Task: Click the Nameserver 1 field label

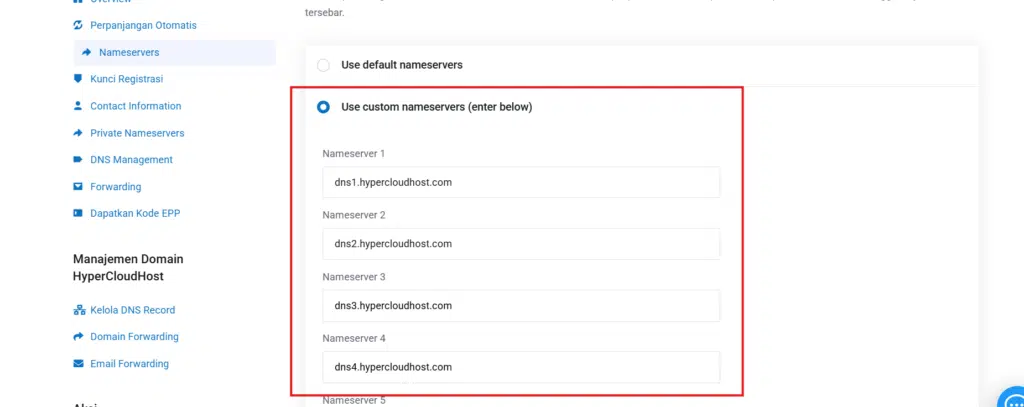Action: point(354,154)
